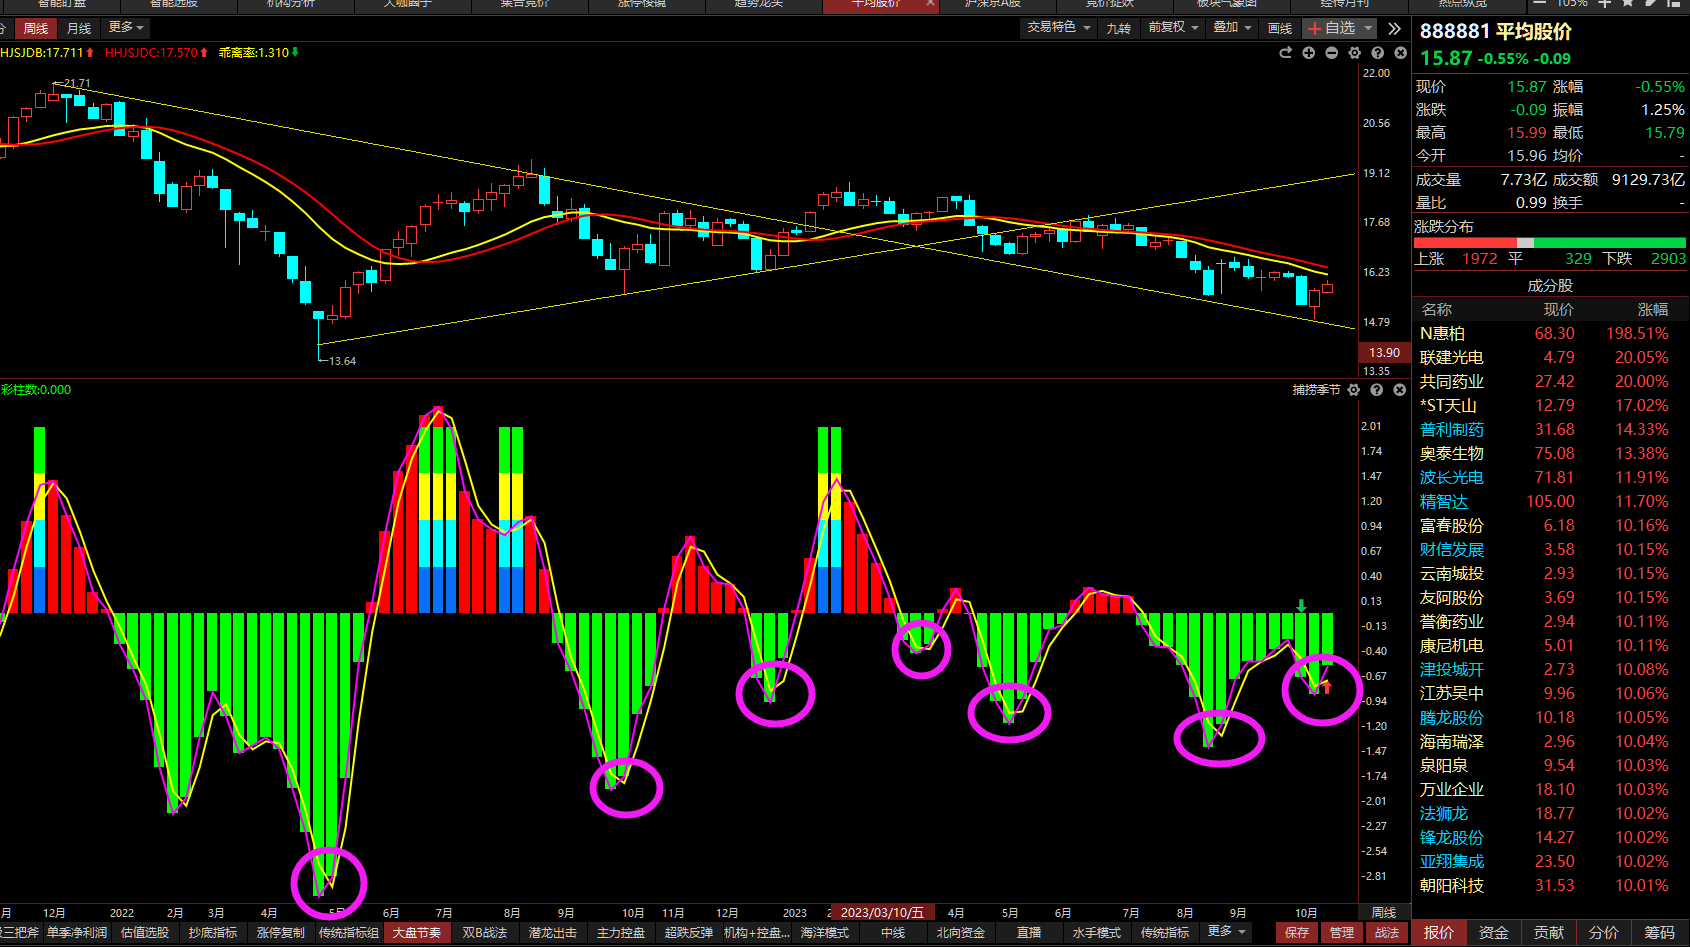Click the share arrow icon above main chart

click(1285, 53)
